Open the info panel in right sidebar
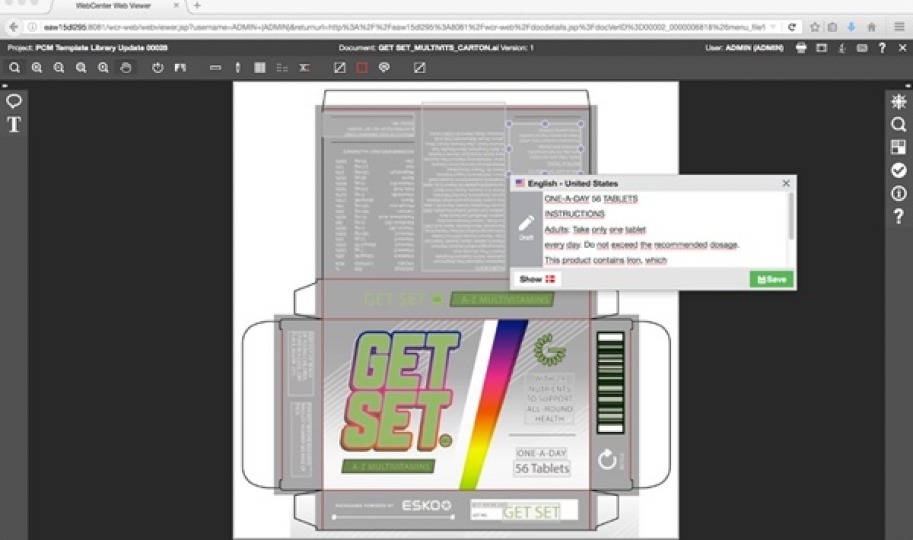The width and height of the screenshot is (913, 540). [898, 193]
